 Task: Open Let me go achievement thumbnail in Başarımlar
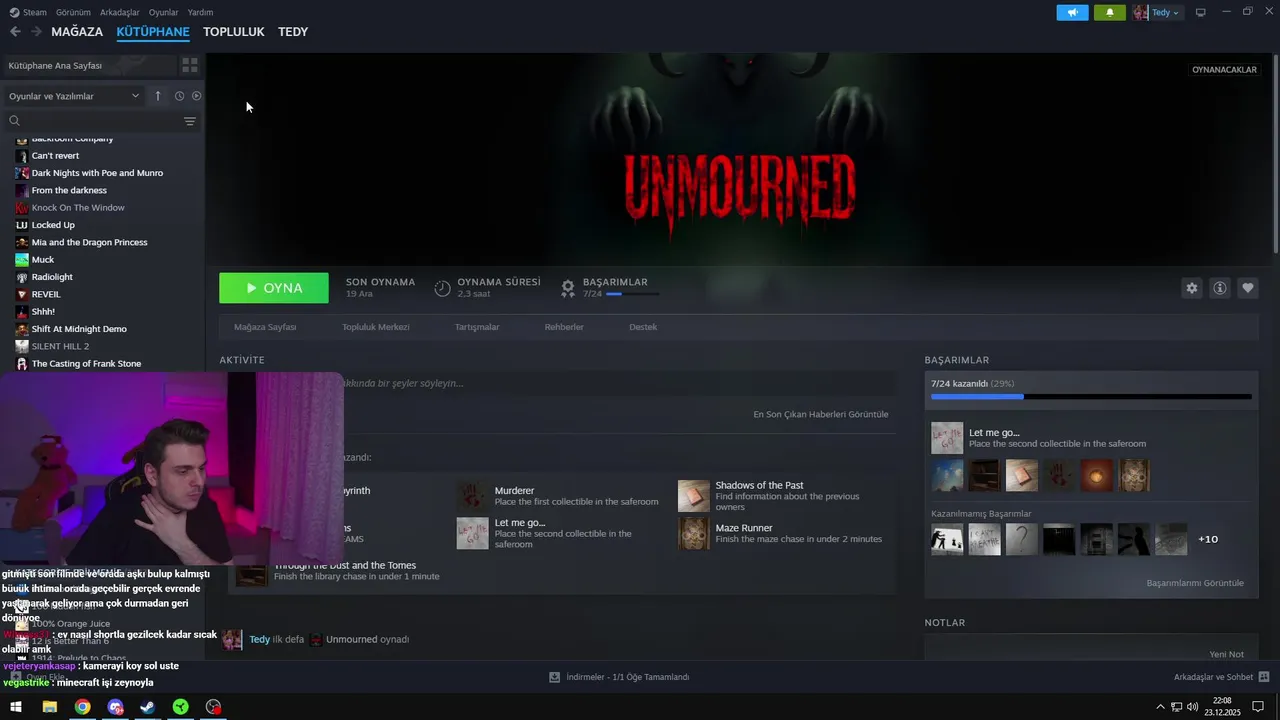click(947, 438)
